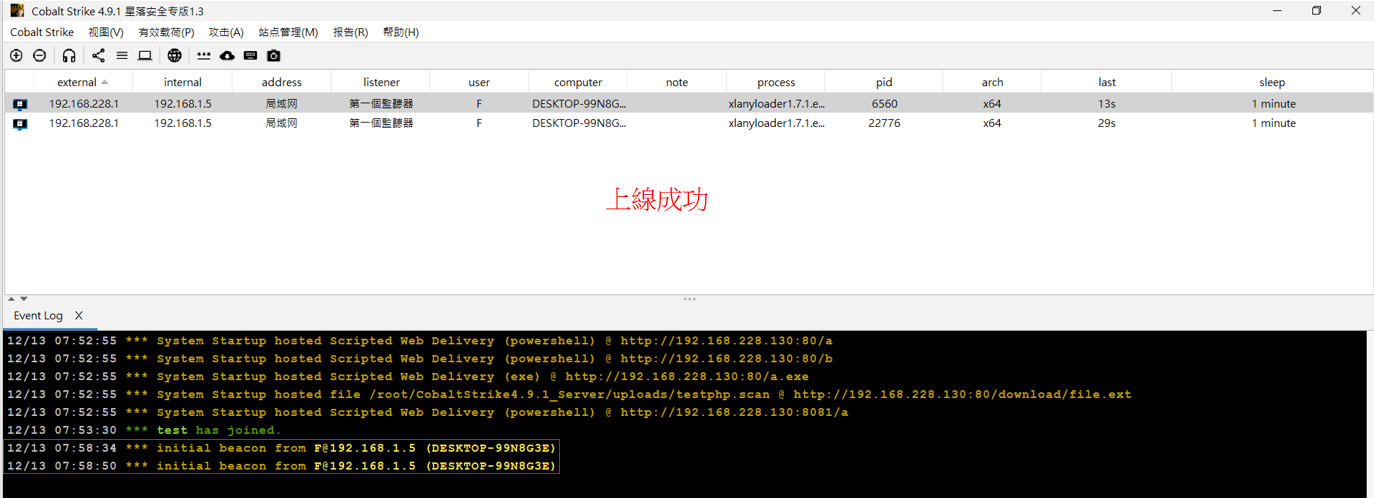Click the 'test has joined' log line
This screenshot has height=498, width=1374.
tap(144, 431)
